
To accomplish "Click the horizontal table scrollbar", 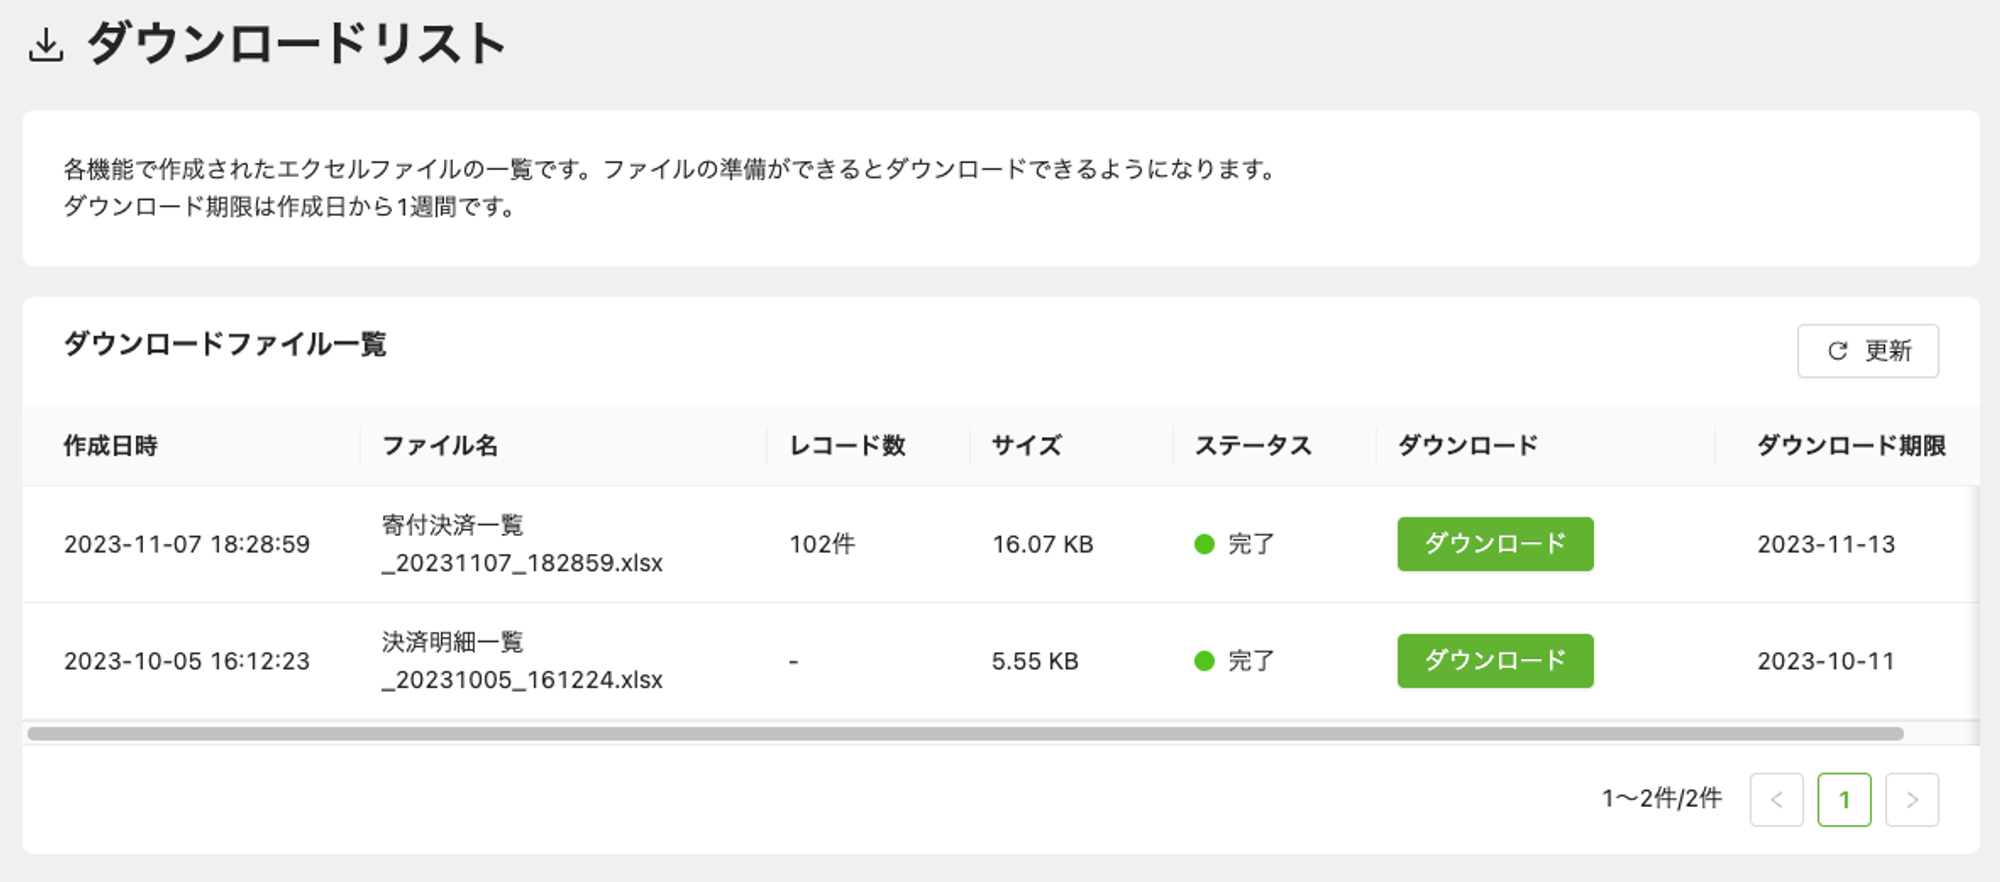I will (x=965, y=733).
